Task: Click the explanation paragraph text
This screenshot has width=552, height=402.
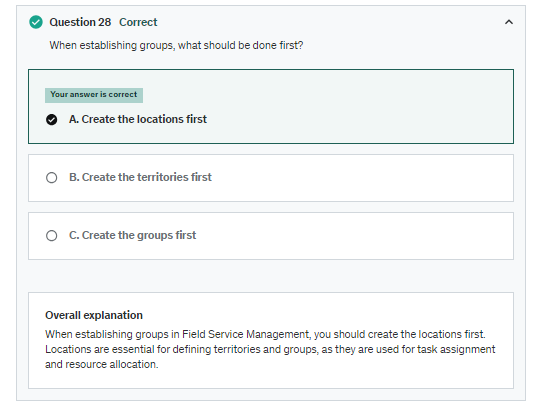Action: pos(270,349)
